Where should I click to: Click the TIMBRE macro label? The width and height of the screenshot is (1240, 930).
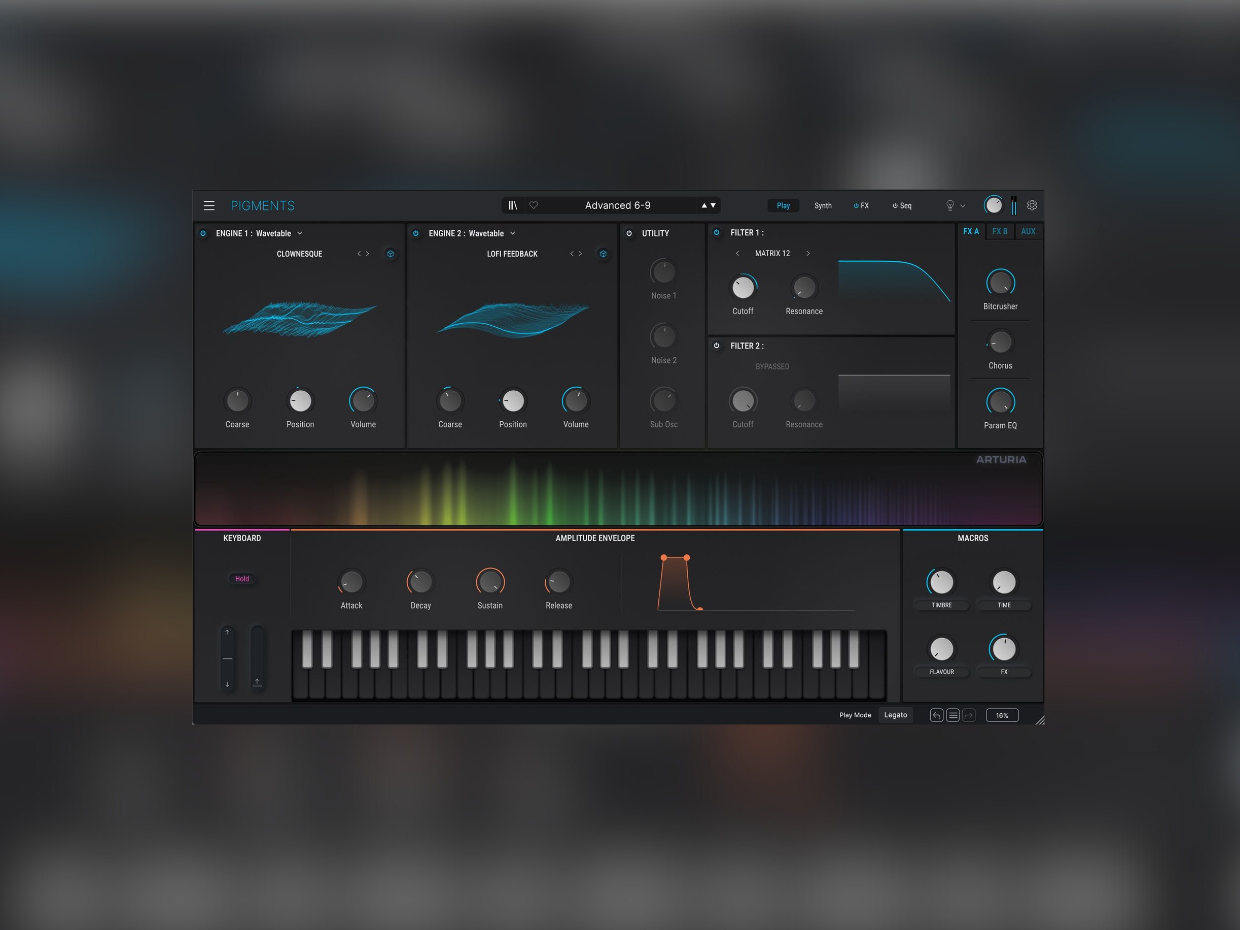click(x=941, y=605)
